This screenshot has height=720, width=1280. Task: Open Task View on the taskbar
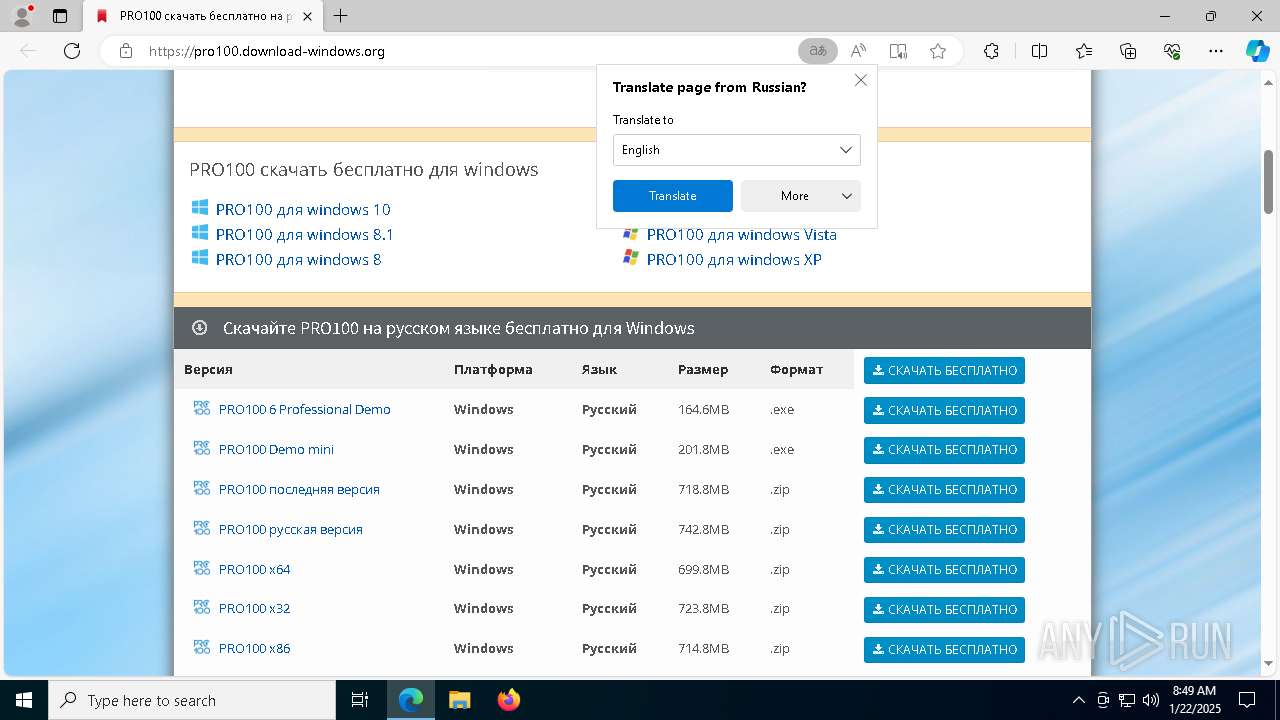[360, 700]
